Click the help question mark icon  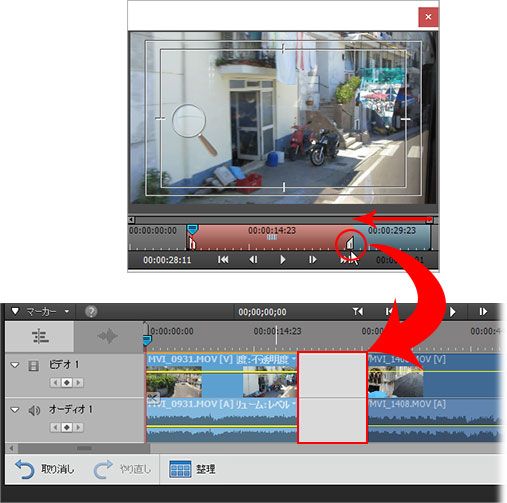point(91,312)
